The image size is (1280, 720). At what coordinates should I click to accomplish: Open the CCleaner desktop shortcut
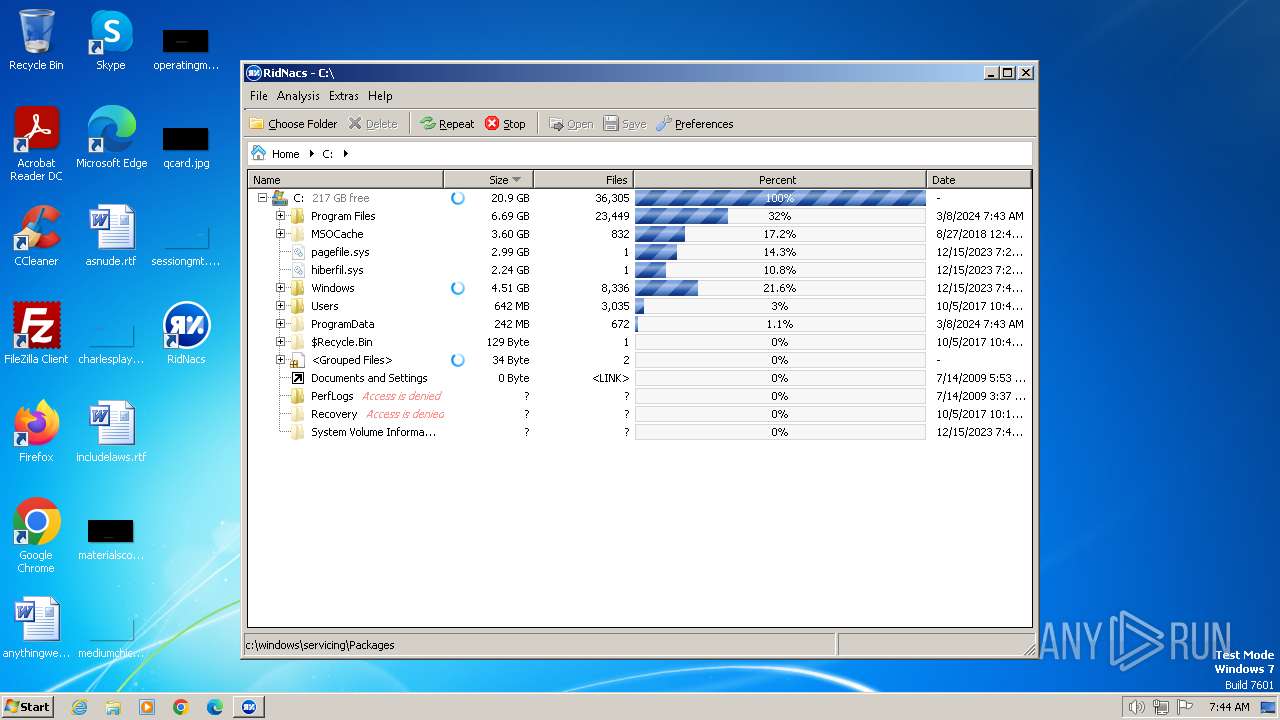[36, 236]
